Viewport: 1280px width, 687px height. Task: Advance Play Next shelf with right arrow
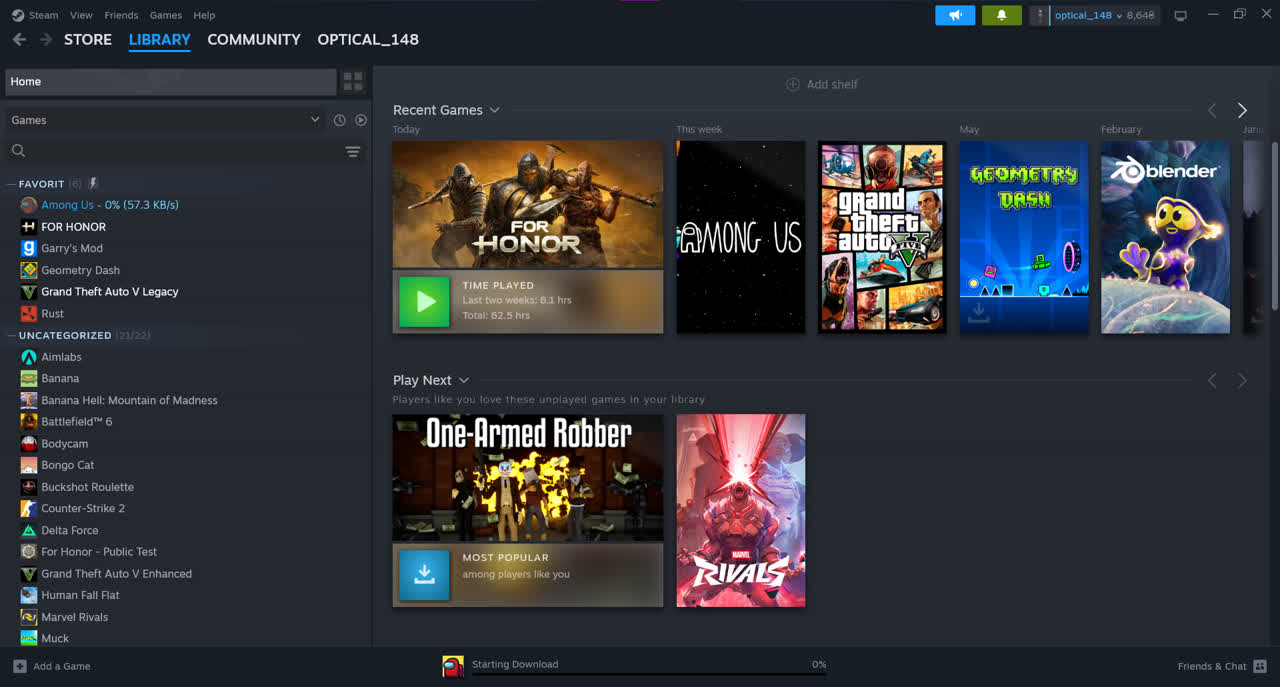(x=1242, y=380)
